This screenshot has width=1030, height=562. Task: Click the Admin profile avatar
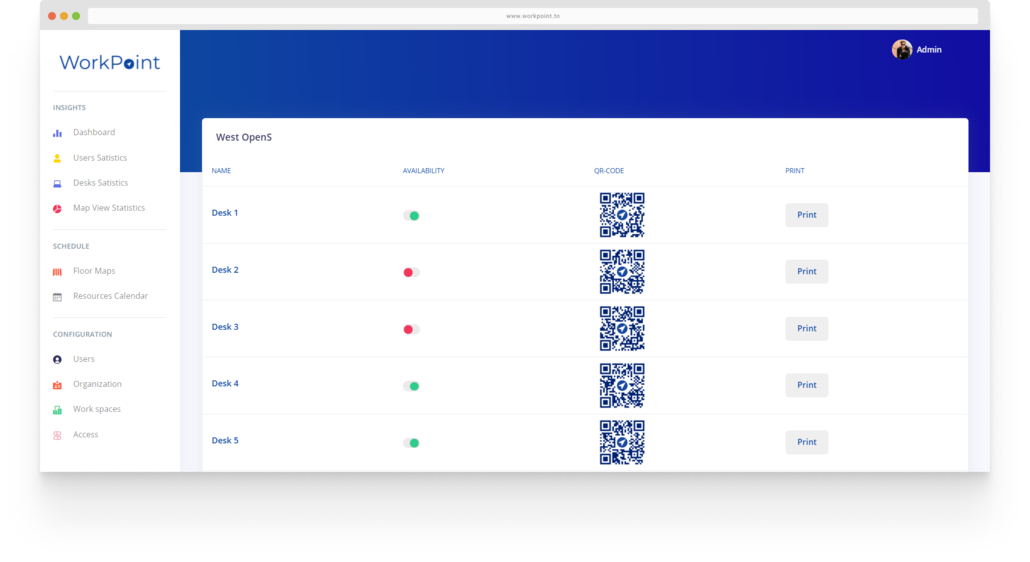tap(901, 49)
